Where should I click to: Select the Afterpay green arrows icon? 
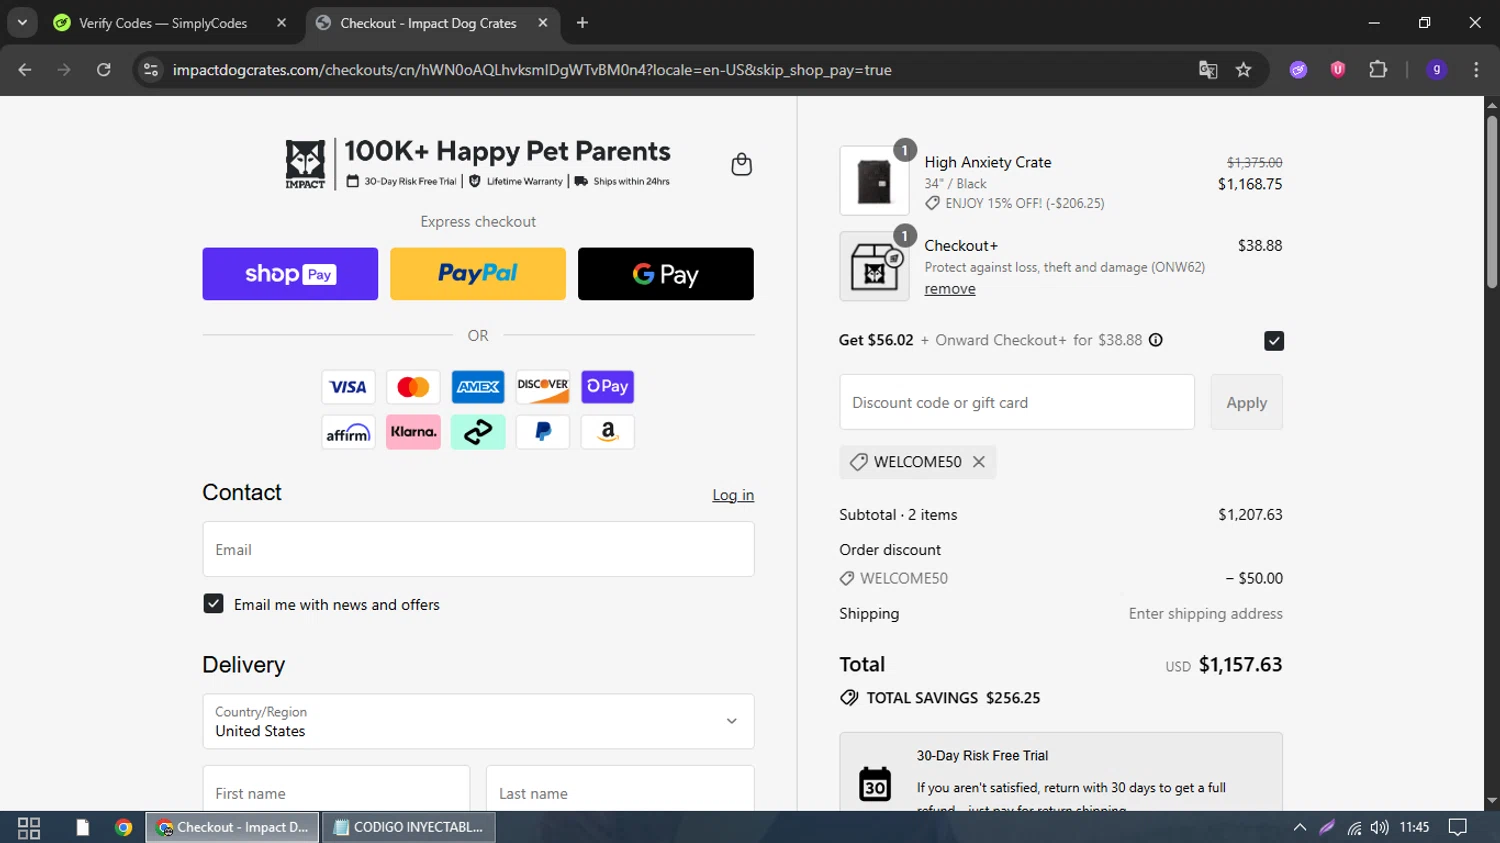pos(478,432)
